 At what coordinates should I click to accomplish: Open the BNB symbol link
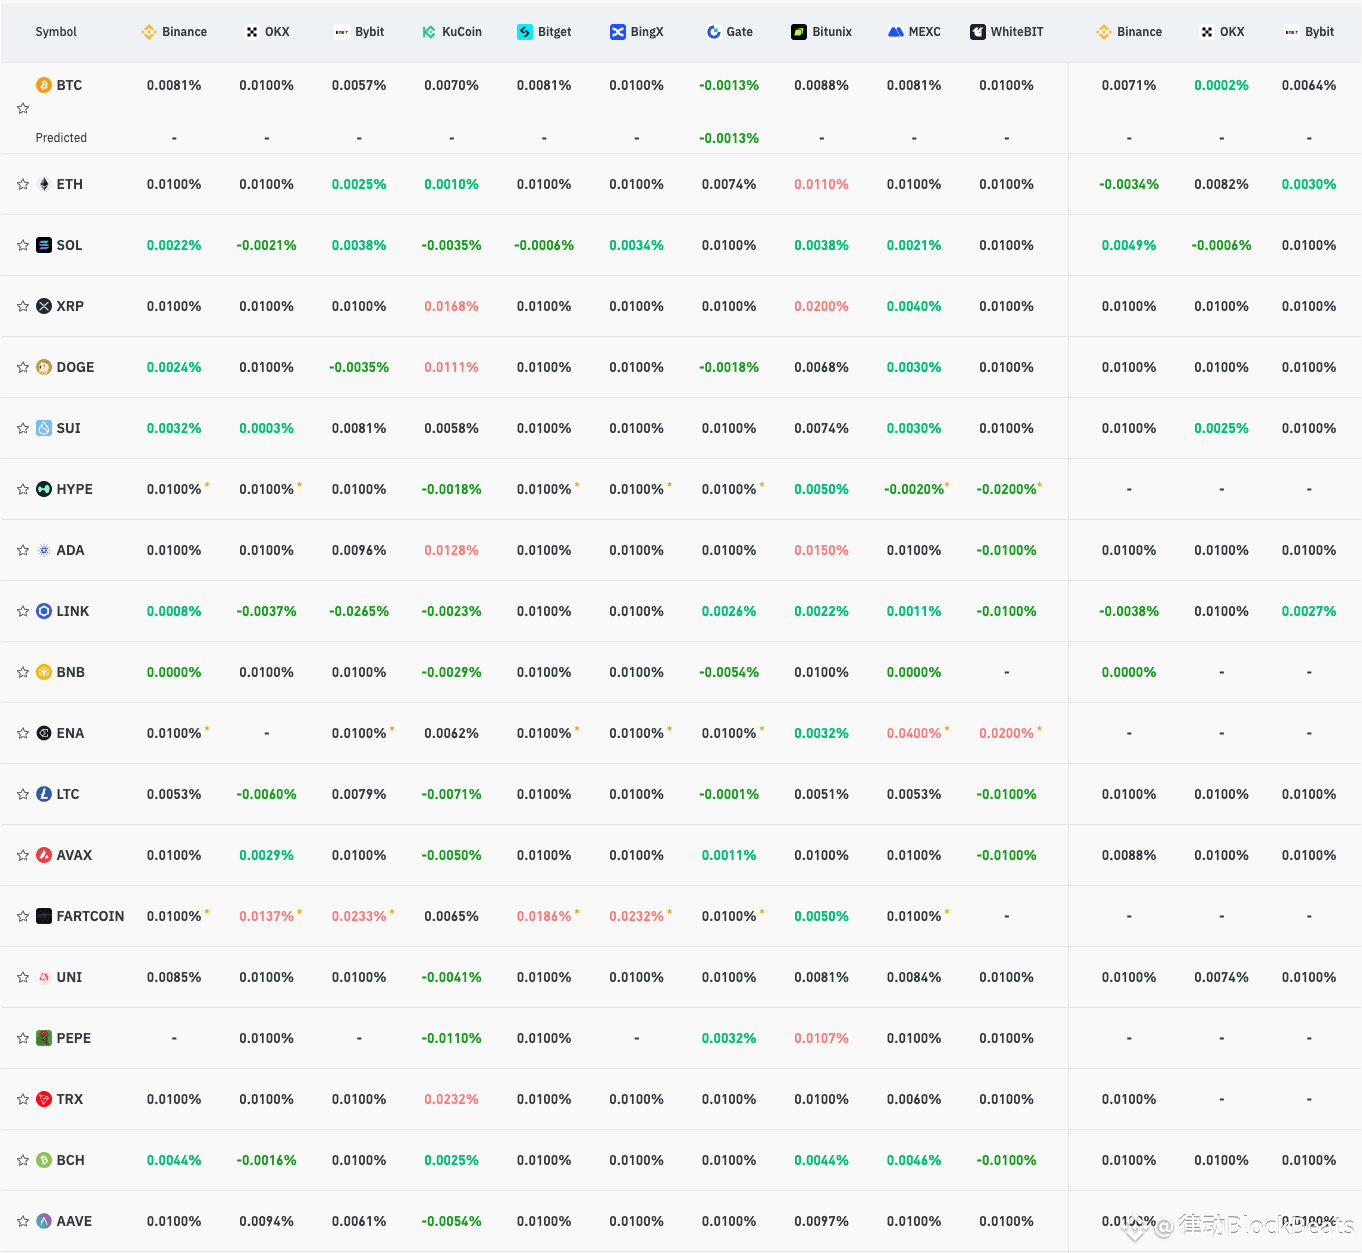pyautogui.click(x=70, y=672)
